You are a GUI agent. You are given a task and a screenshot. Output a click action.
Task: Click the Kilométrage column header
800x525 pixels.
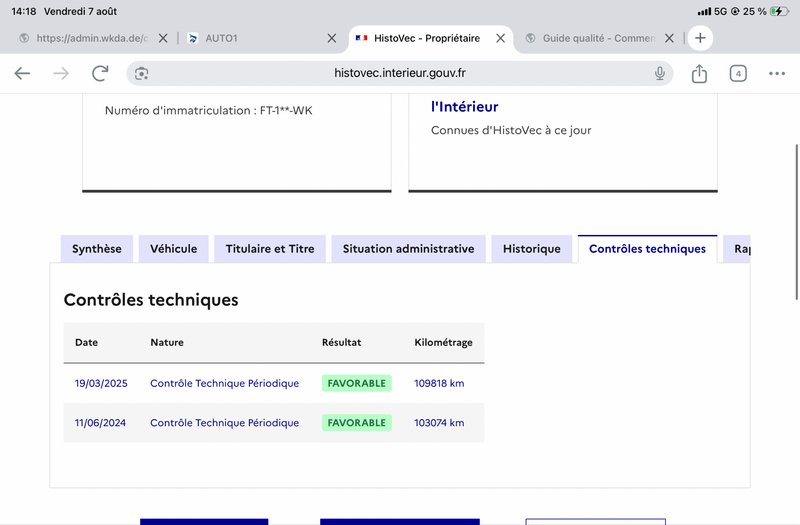tap(443, 342)
